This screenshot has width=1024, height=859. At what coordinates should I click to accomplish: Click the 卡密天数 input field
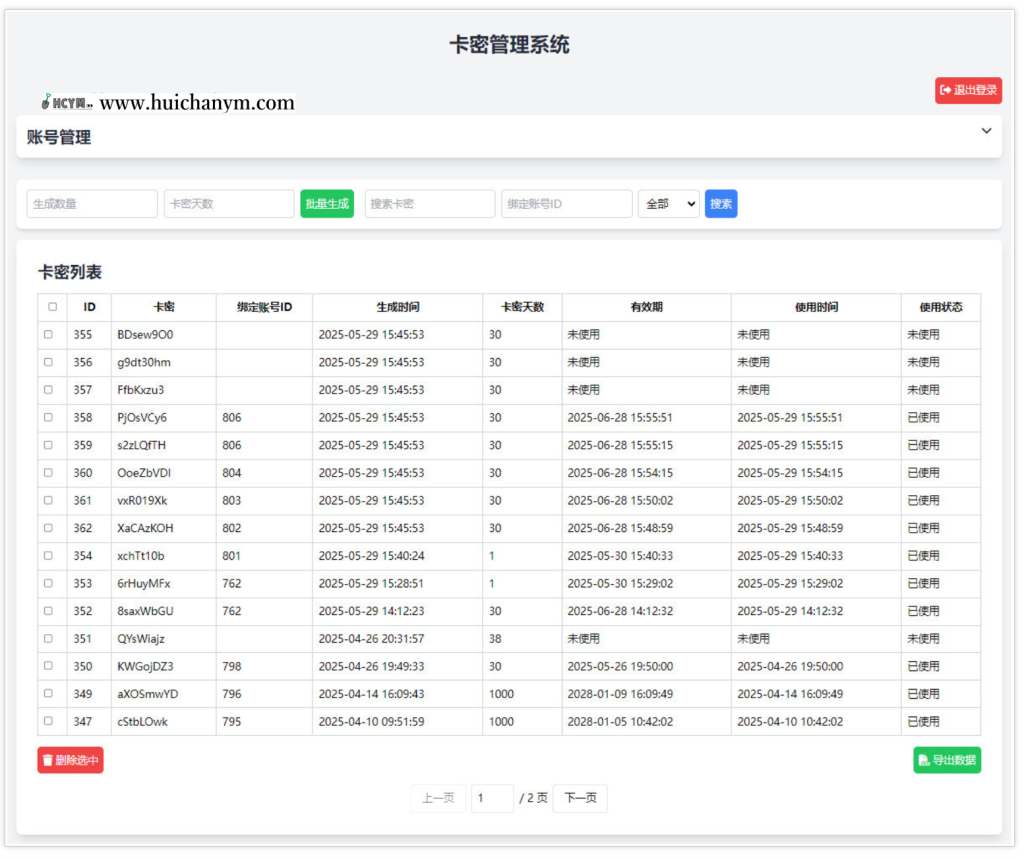228,203
